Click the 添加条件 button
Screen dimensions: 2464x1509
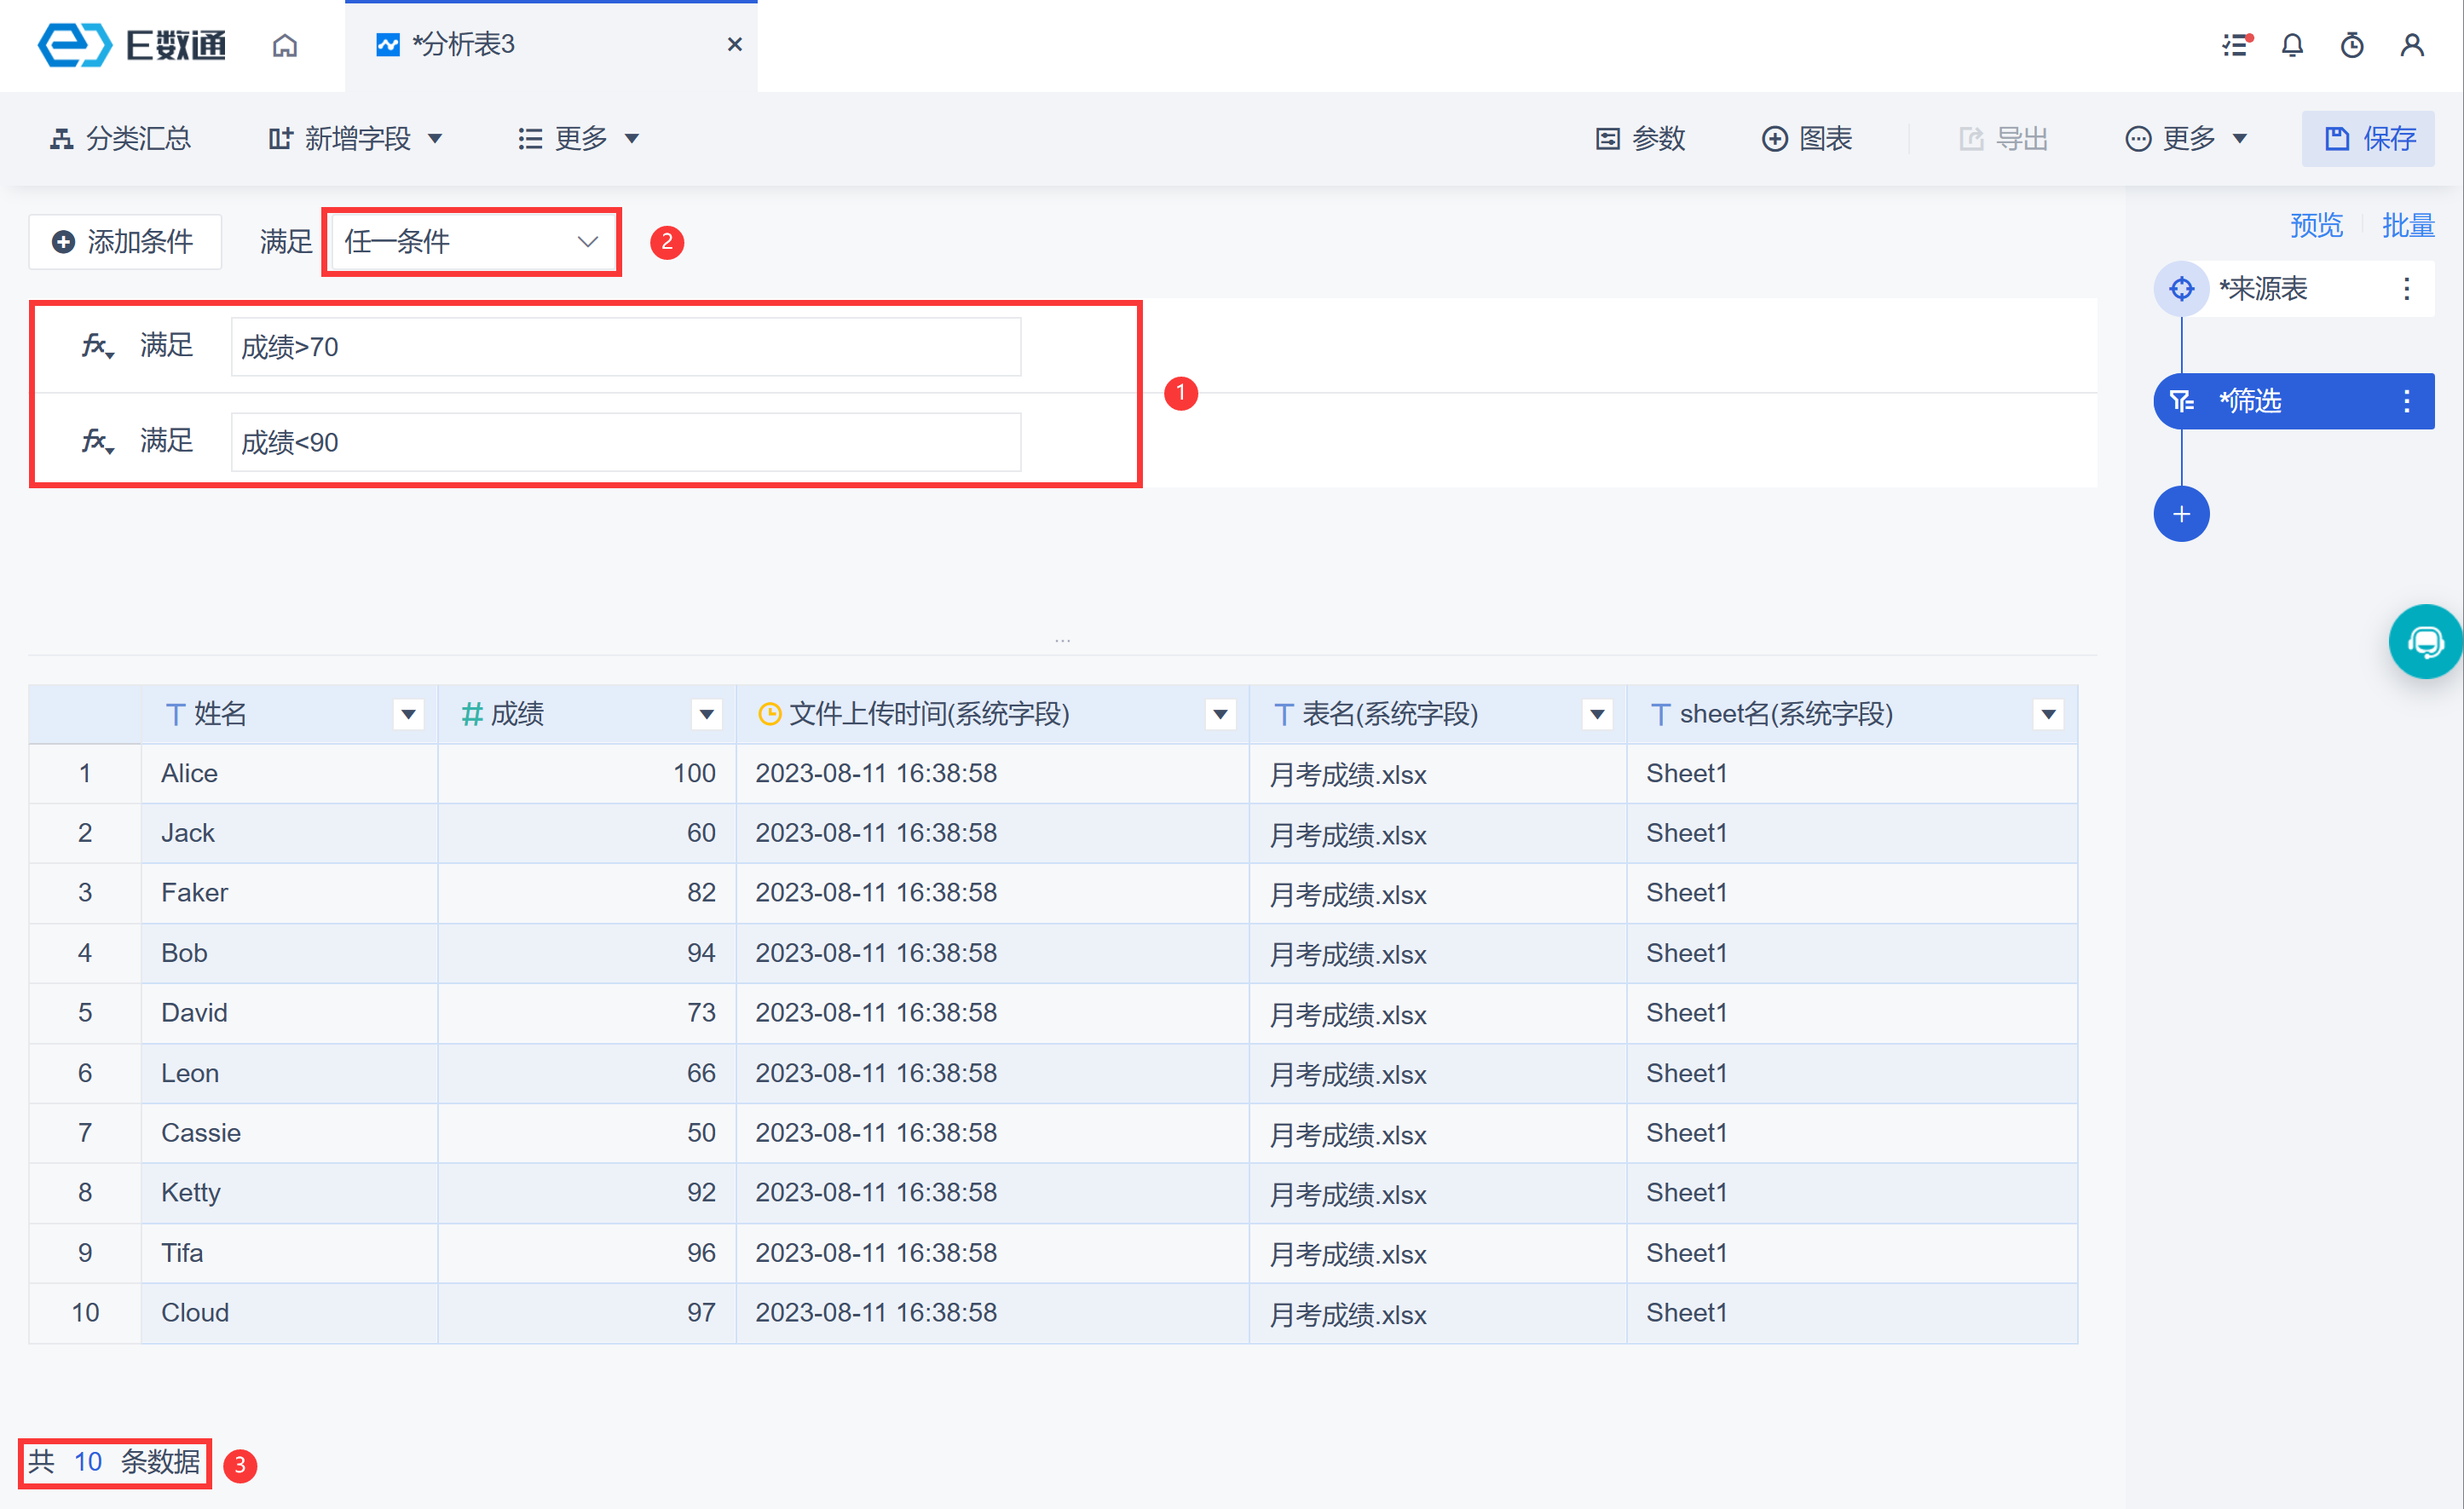125,241
